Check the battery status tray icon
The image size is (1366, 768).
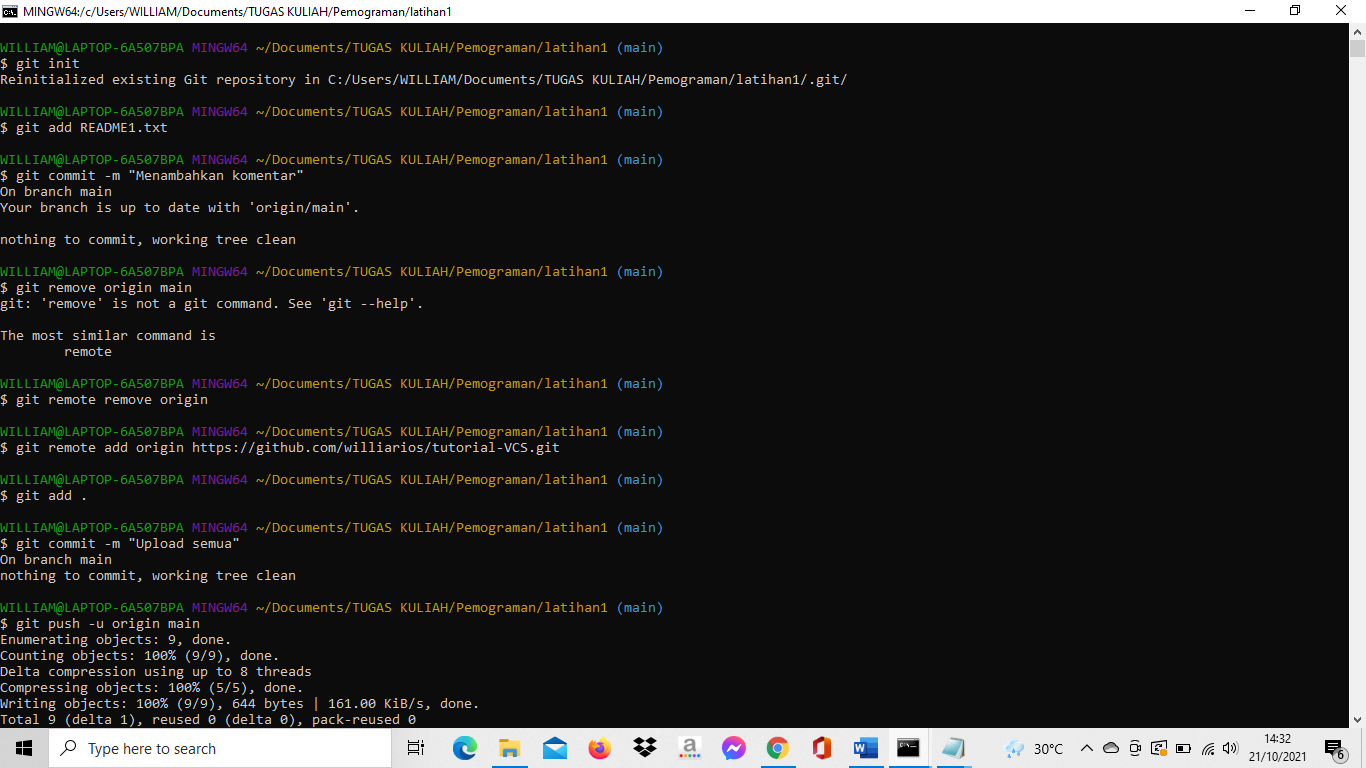1184,748
